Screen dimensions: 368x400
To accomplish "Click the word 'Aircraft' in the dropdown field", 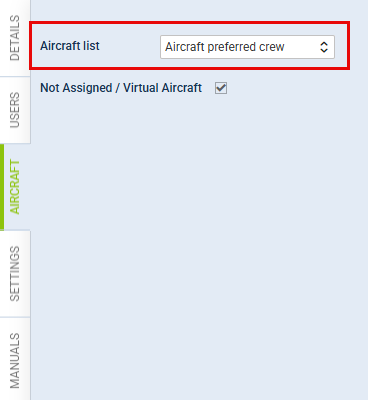I will coord(185,47).
